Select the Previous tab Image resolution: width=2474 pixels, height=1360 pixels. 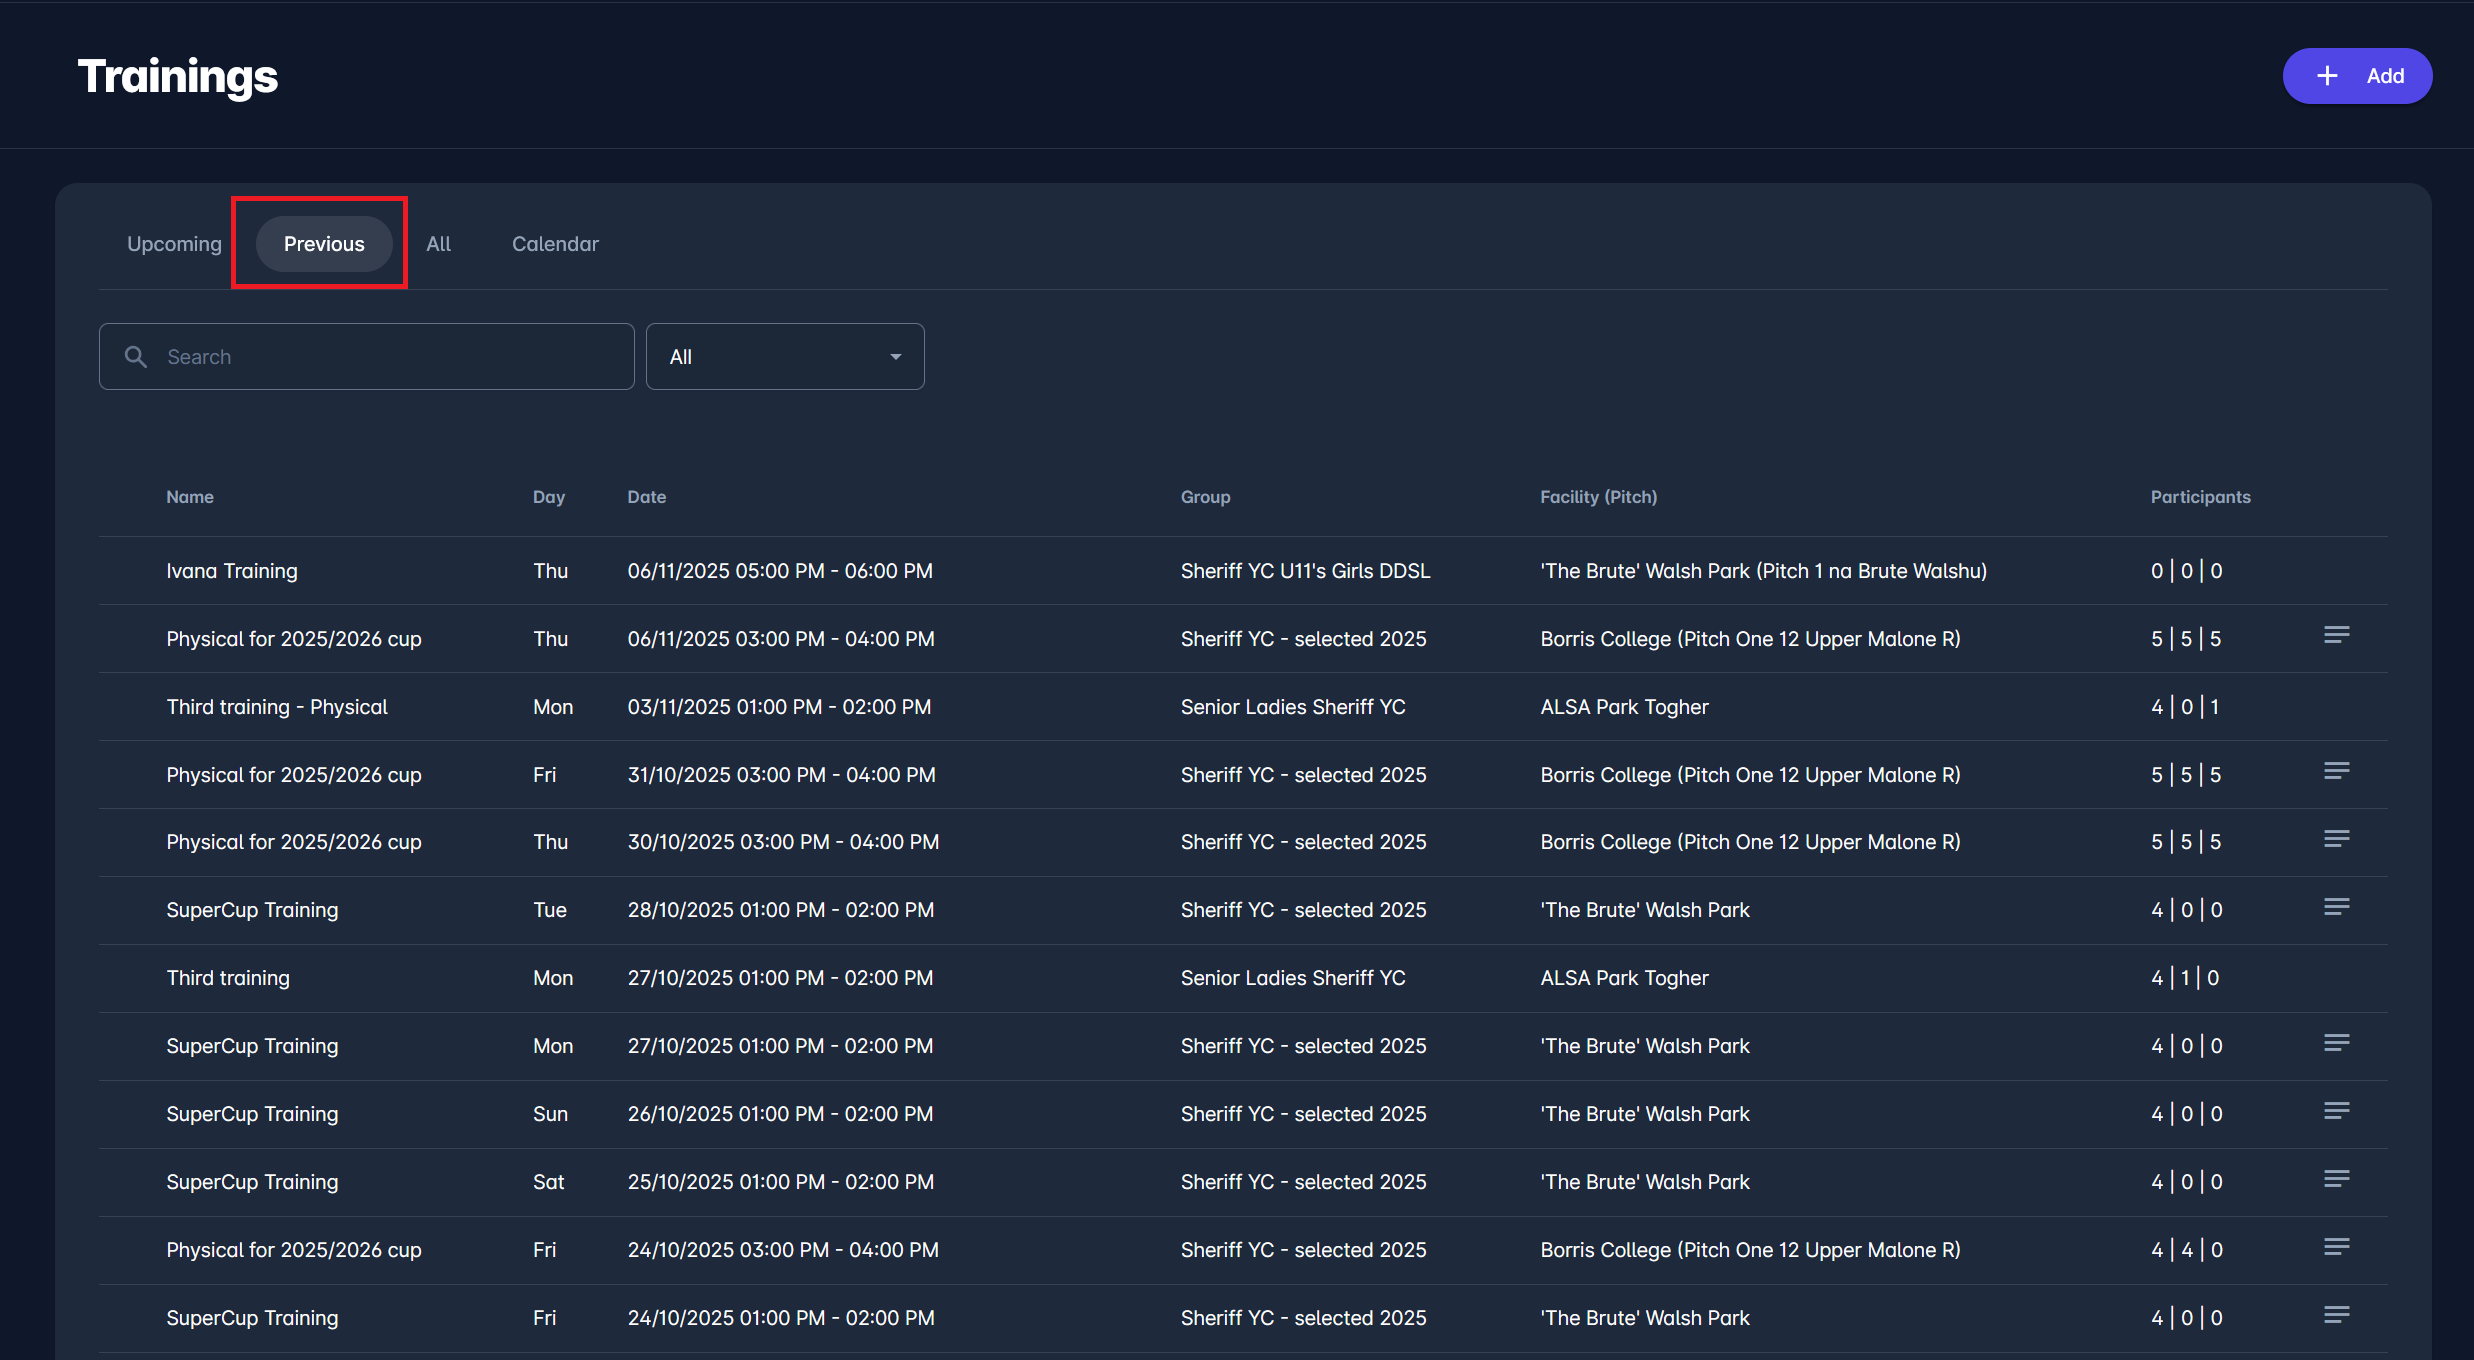[324, 244]
